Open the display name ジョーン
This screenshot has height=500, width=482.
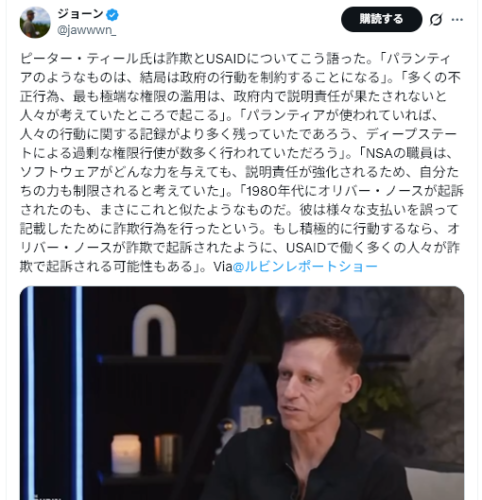(80, 14)
